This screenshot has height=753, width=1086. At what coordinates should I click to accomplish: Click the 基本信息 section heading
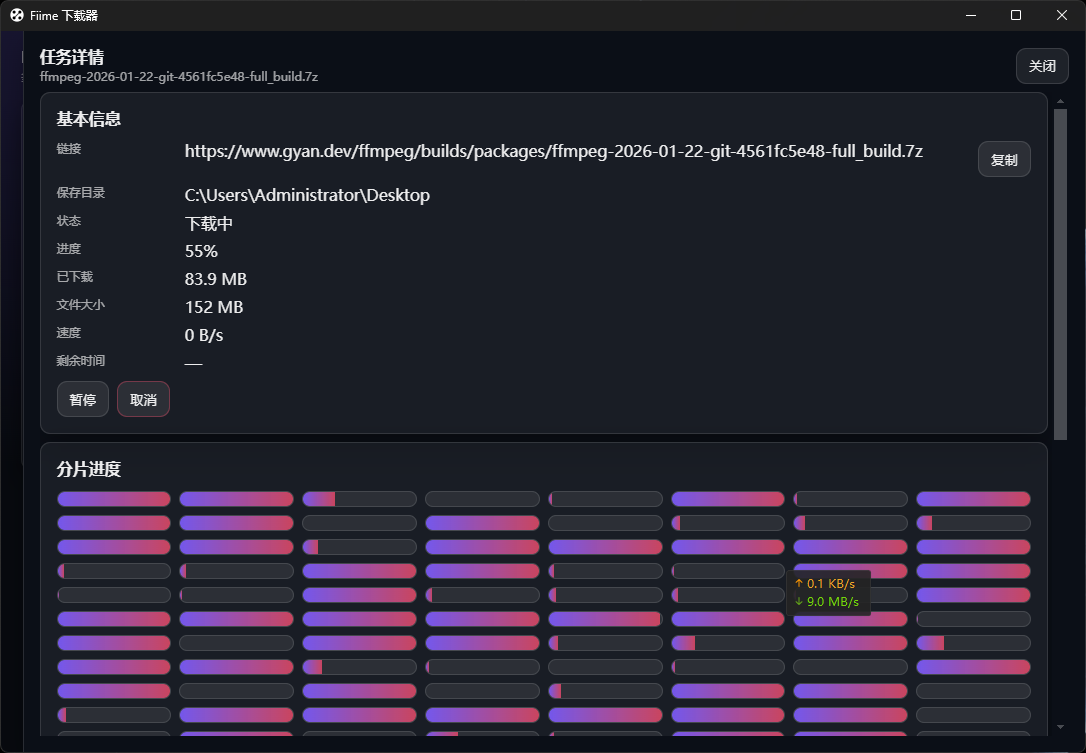click(89, 119)
